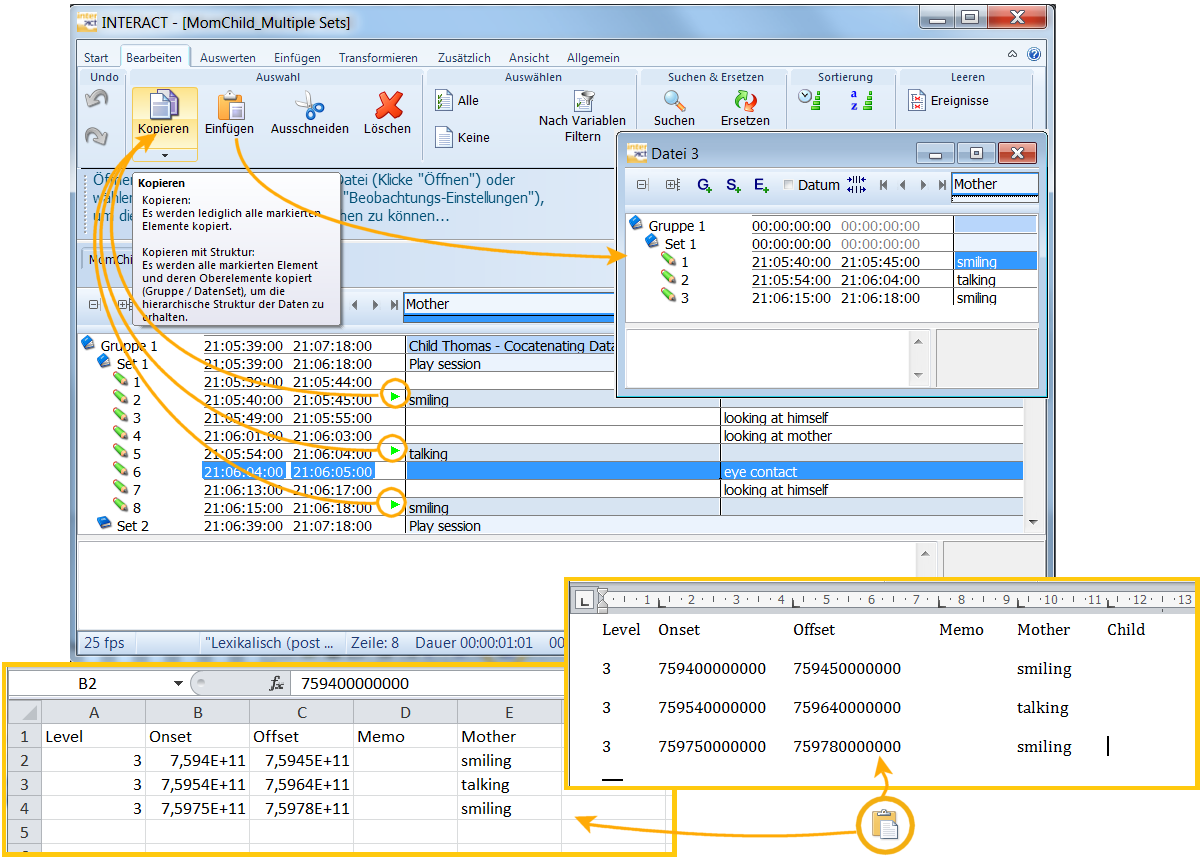Click the column-align arrows icon in Datei 3
The image size is (1200, 857).
[856, 185]
